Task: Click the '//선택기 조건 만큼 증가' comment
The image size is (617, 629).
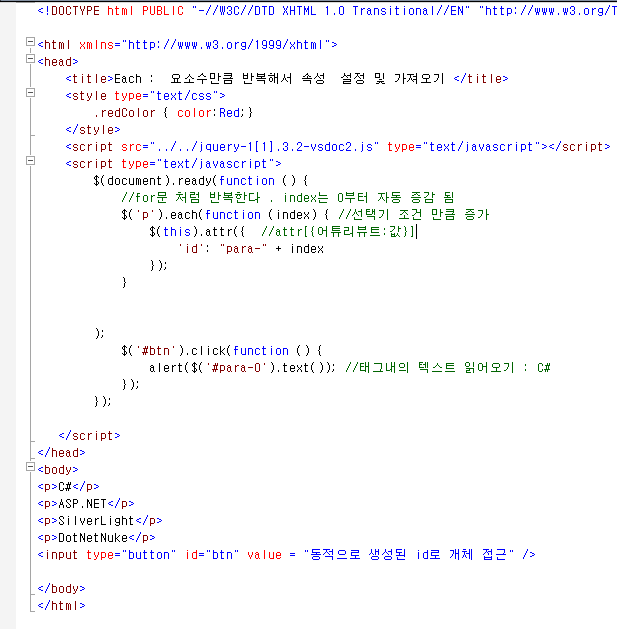Action: point(414,215)
